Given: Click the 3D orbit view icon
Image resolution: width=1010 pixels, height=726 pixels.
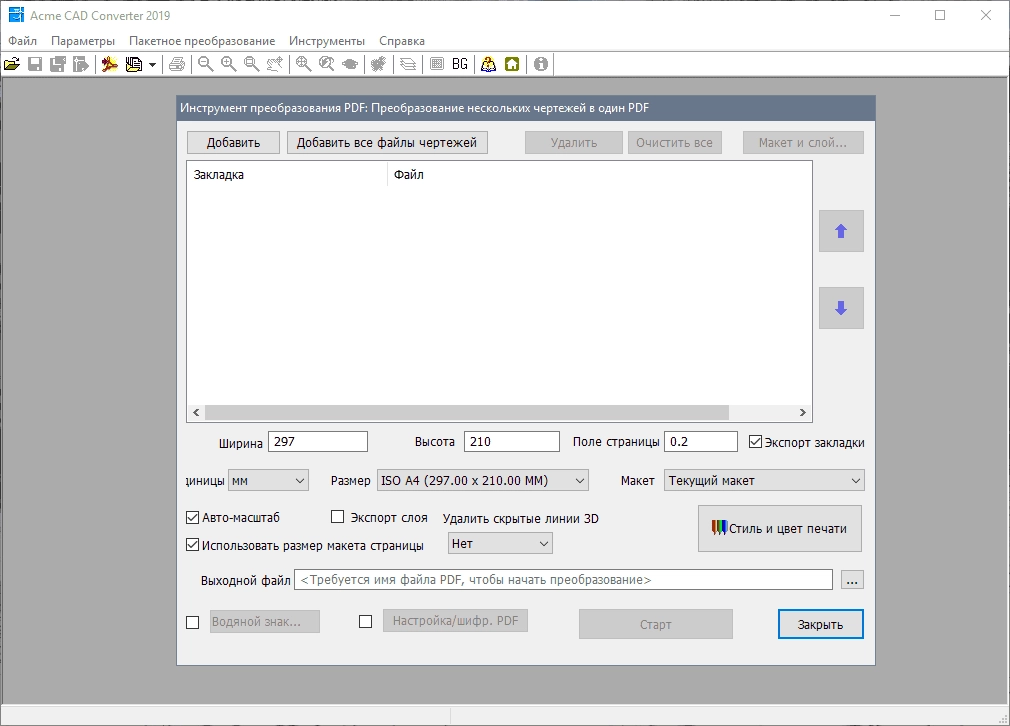Looking at the screenshot, I should tap(350, 64).
